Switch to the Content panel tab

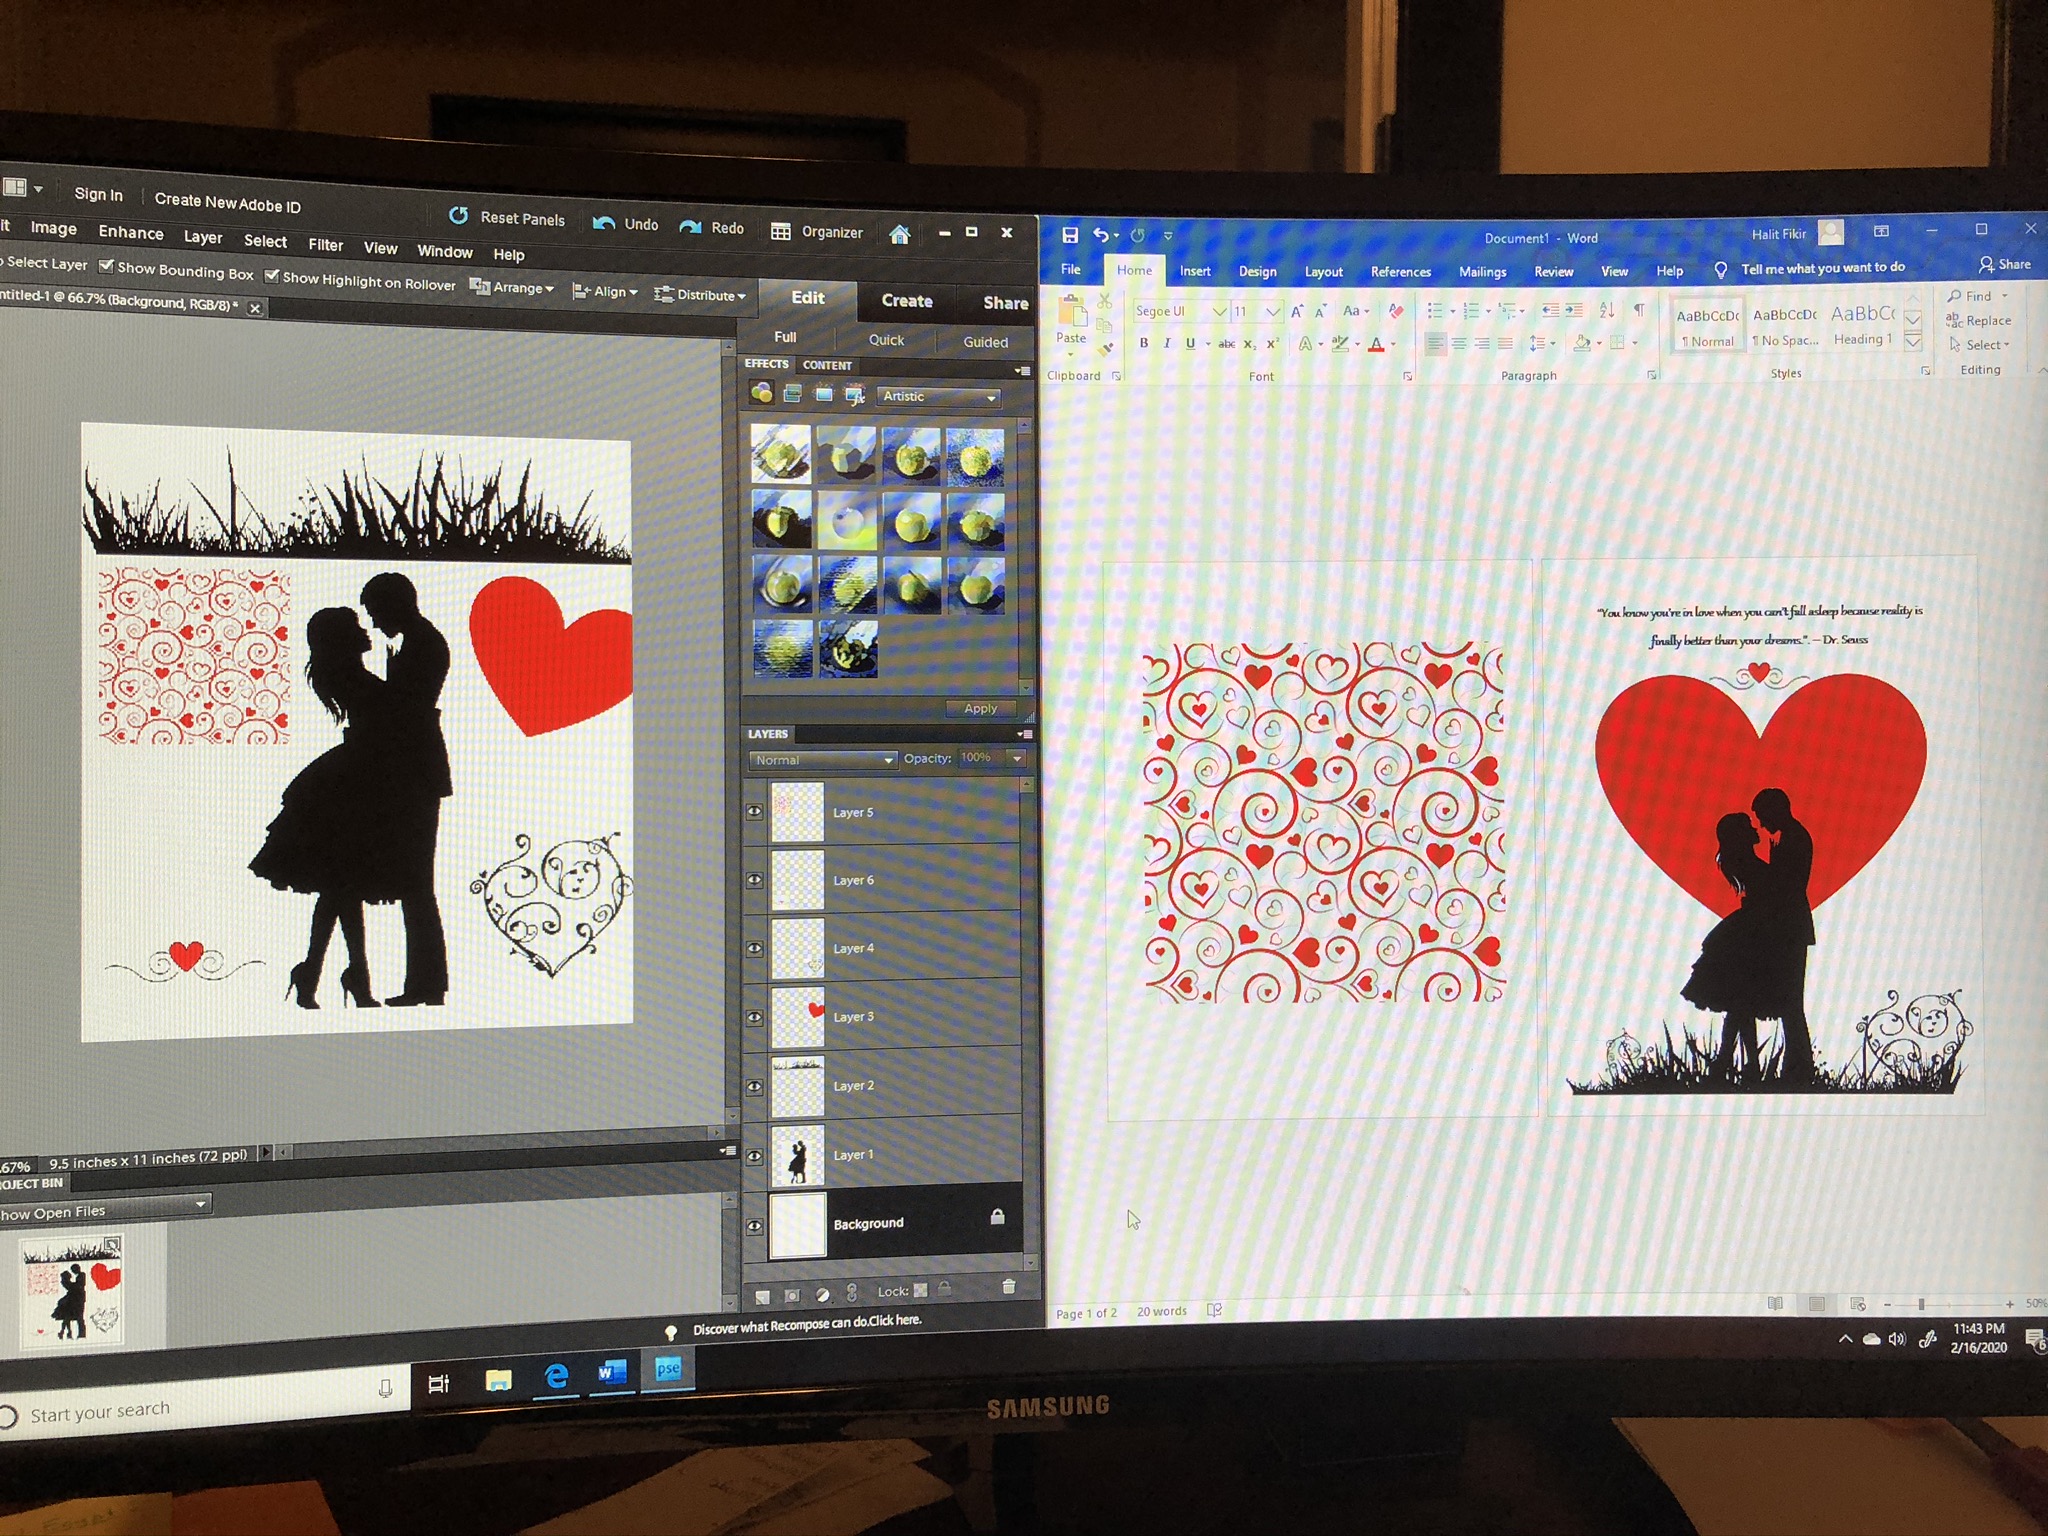click(x=827, y=365)
